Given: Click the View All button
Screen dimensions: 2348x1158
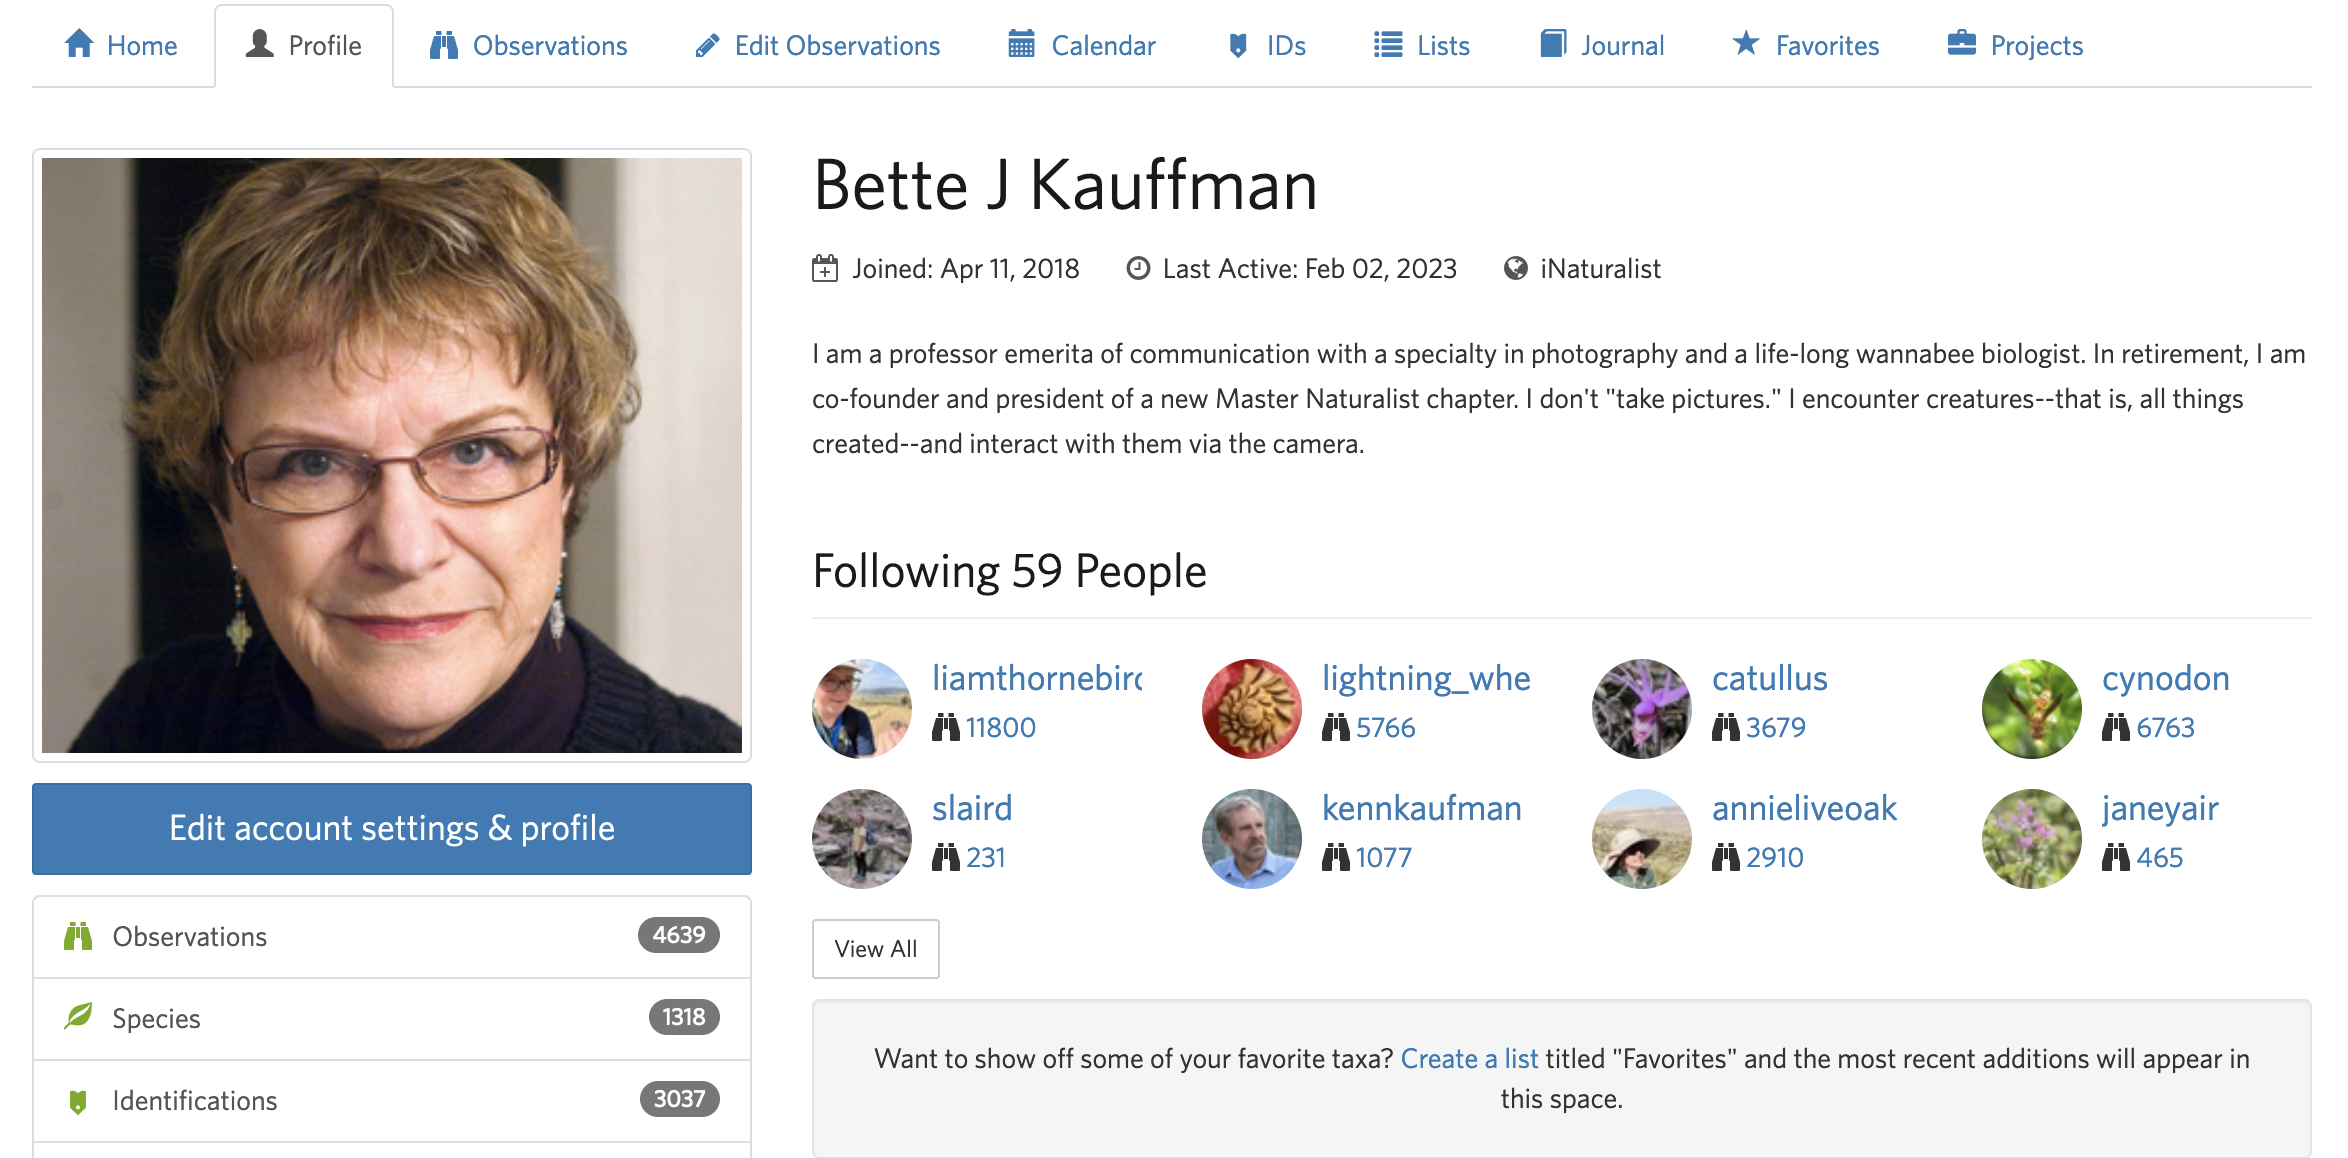Looking at the screenshot, I should coord(875,949).
